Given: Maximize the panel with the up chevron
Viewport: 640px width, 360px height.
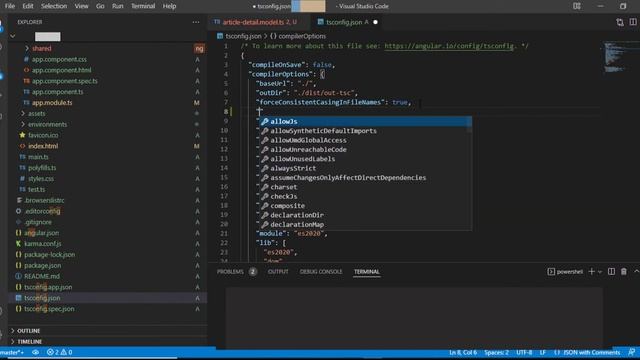Looking at the screenshot, I should 636,271.
